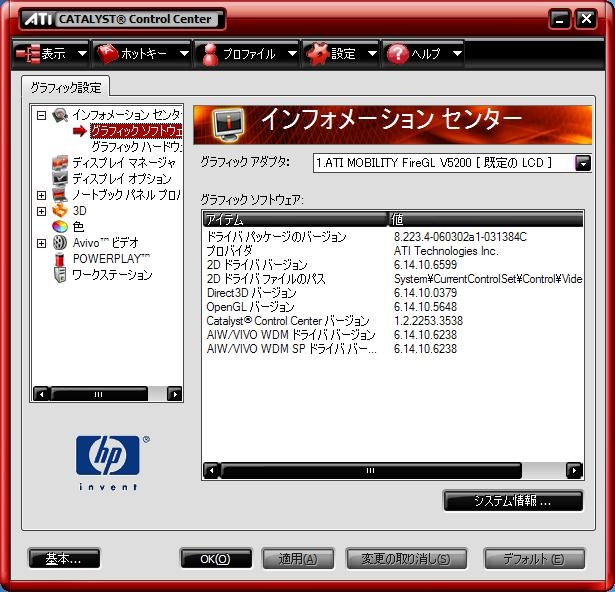The image size is (615, 592).
Task: Select ディスプレイ オプション tree item
Action: (122, 179)
